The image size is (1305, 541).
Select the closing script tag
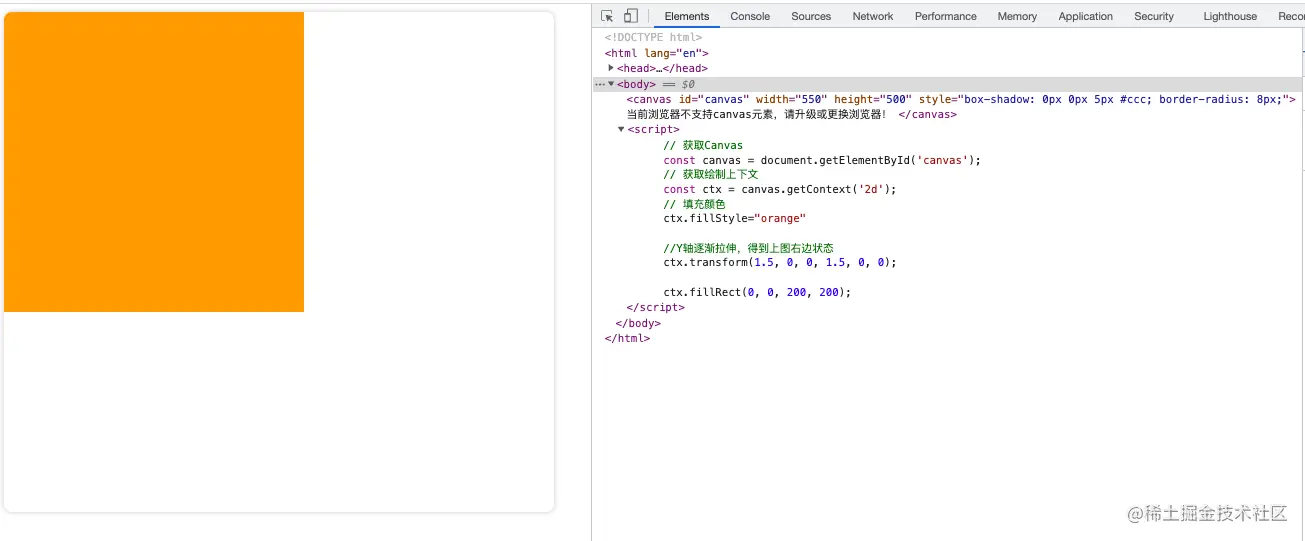pyautogui.click(x=655, y=307)
